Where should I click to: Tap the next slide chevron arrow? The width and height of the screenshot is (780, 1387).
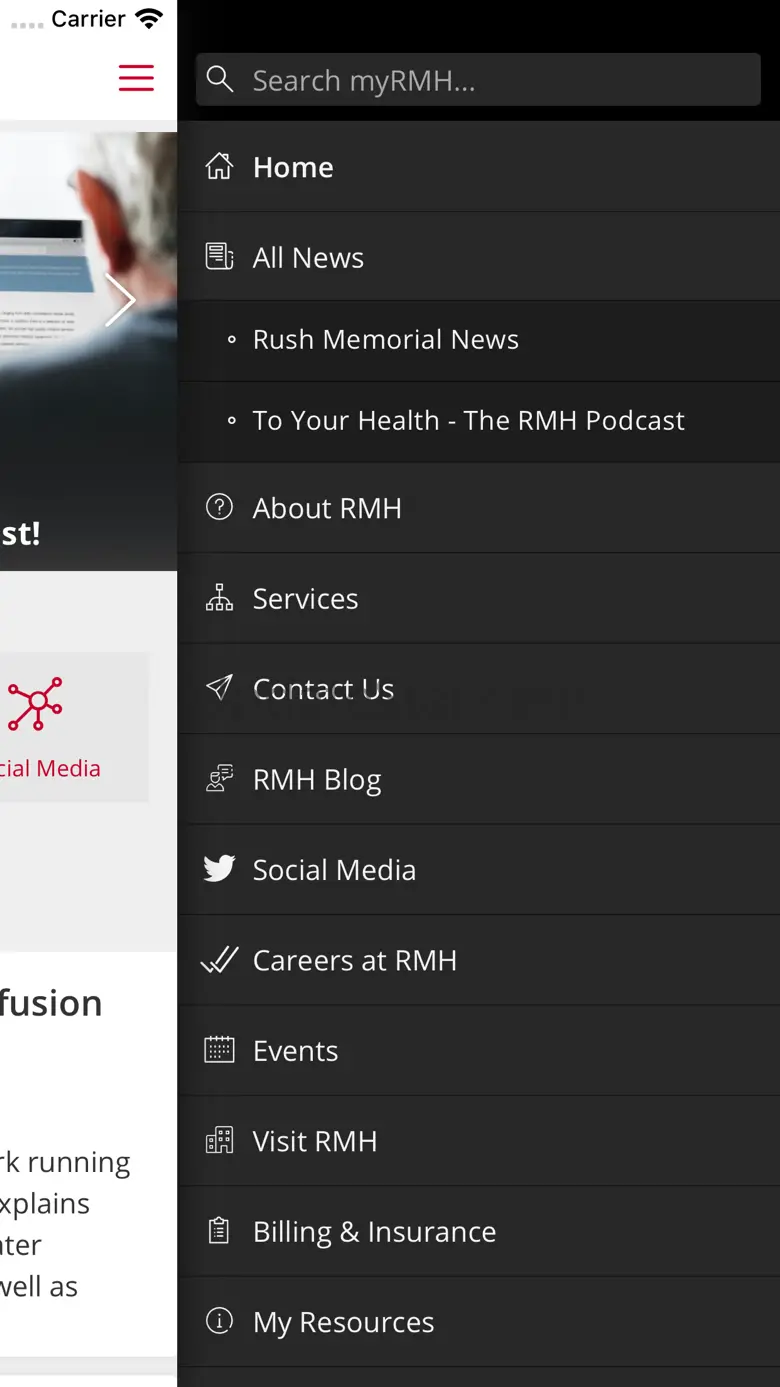120,299
